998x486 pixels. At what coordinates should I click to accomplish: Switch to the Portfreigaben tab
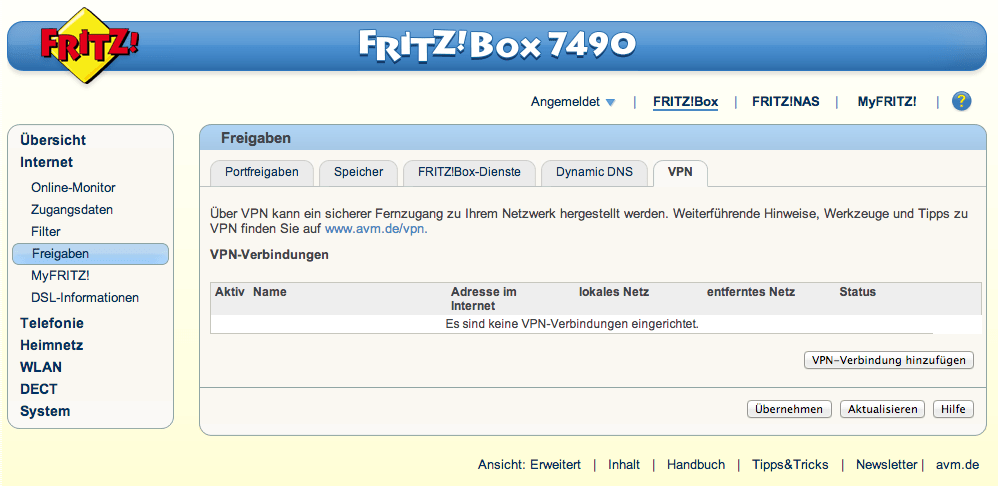(262, 172)
